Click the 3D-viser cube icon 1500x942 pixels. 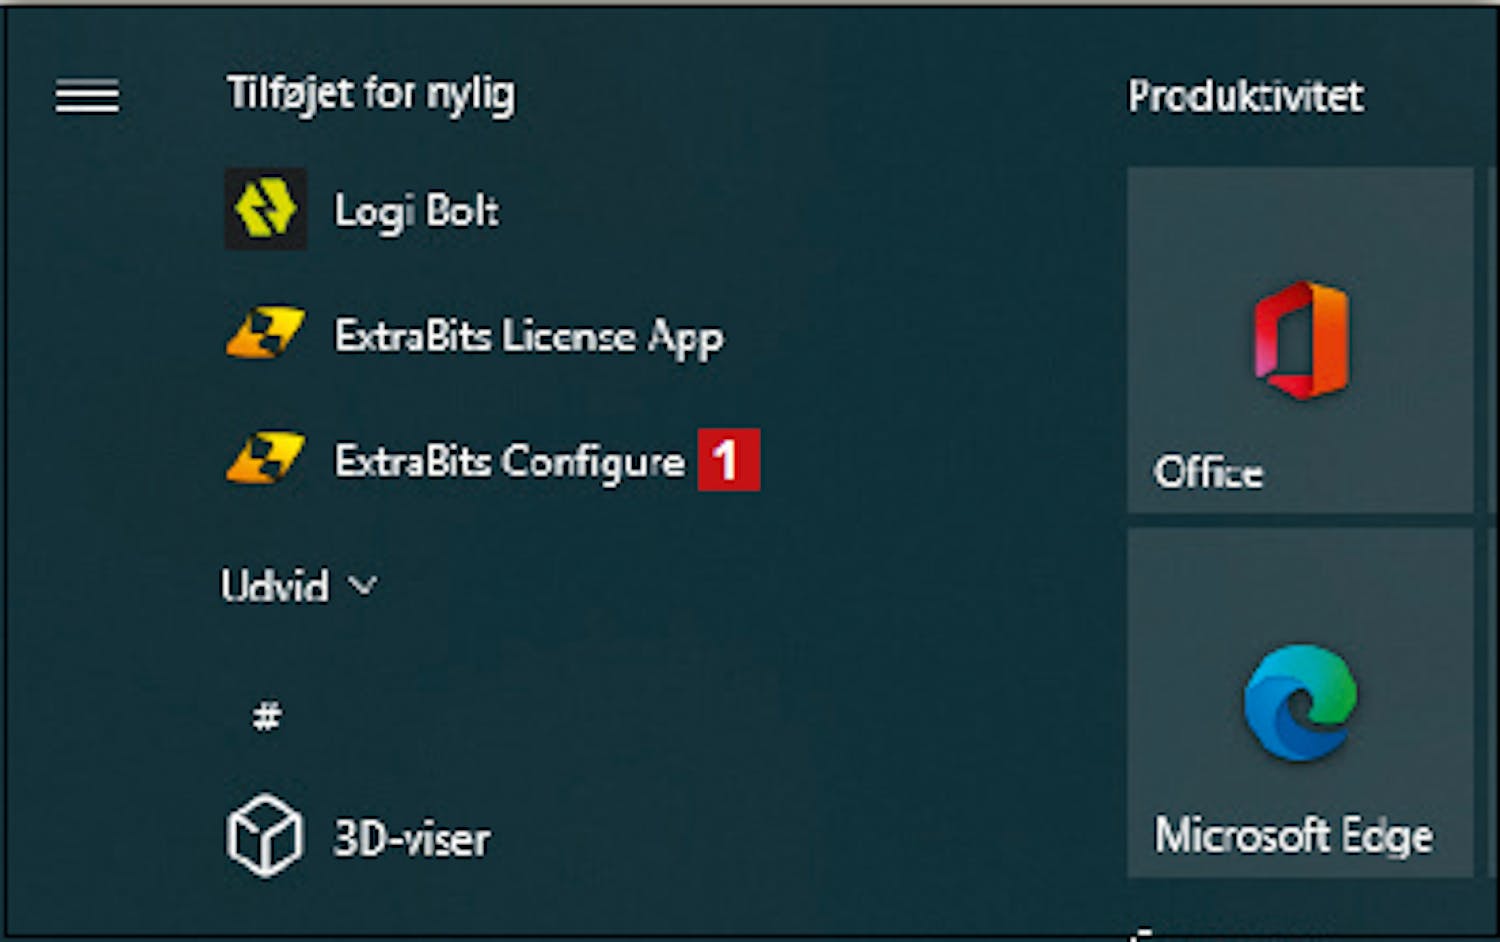(x=265, y=835)
